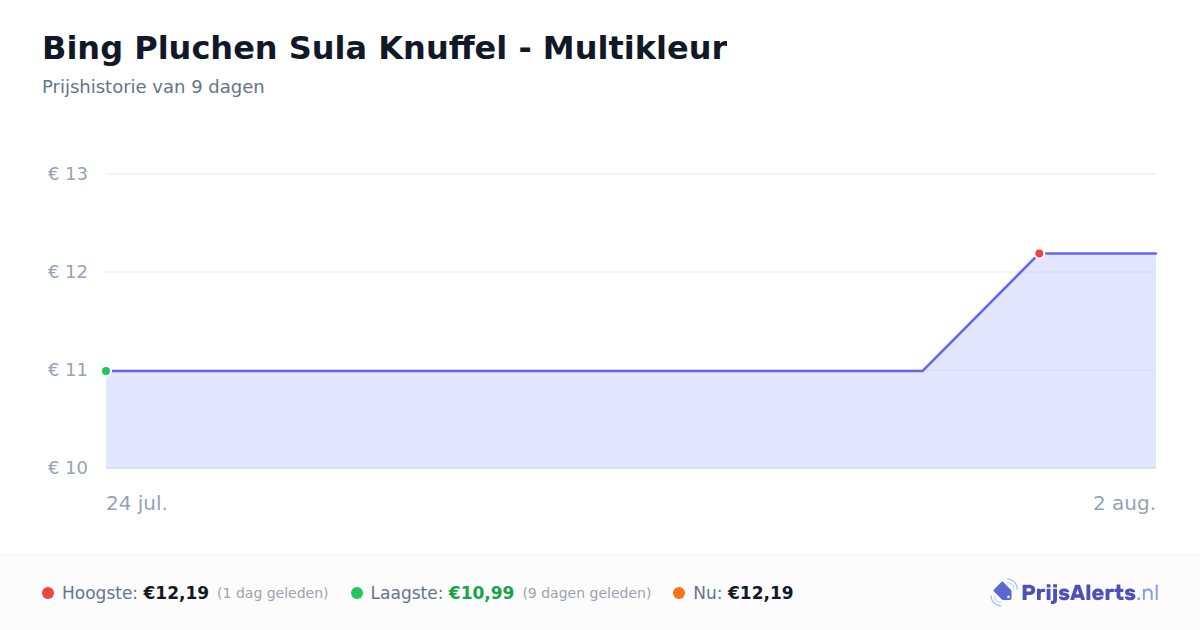Click the € 13 axis label
Screen dimensions: 1200x630
68,174
